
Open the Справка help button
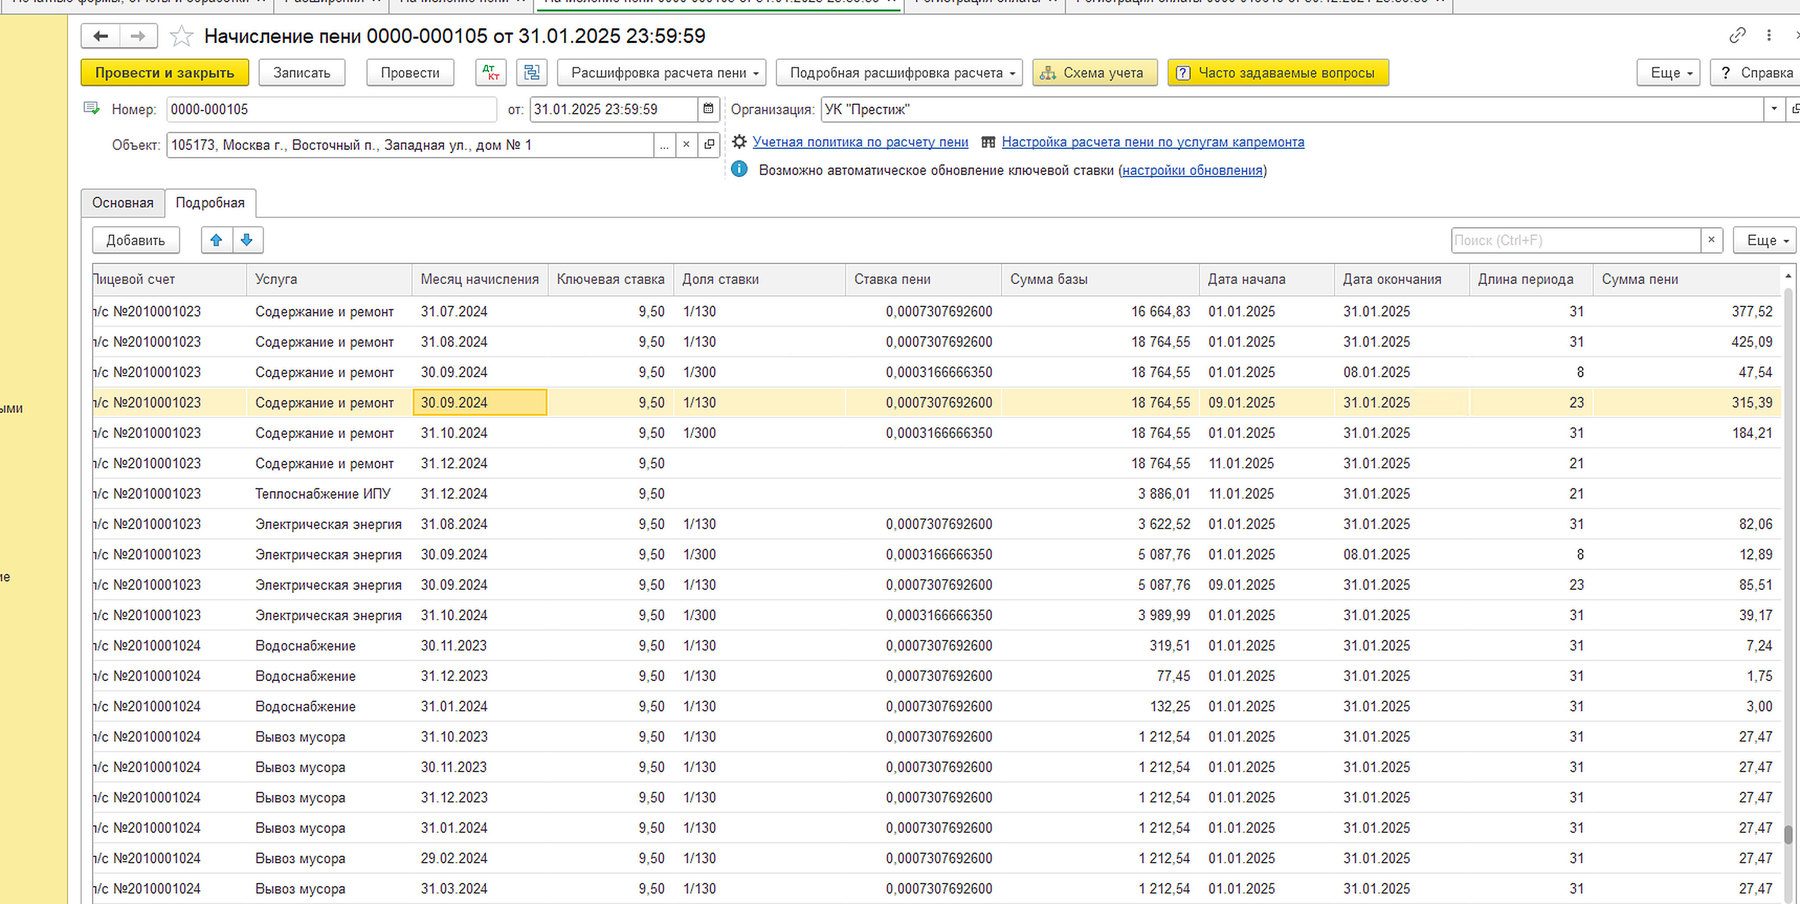pos(1755,73)
